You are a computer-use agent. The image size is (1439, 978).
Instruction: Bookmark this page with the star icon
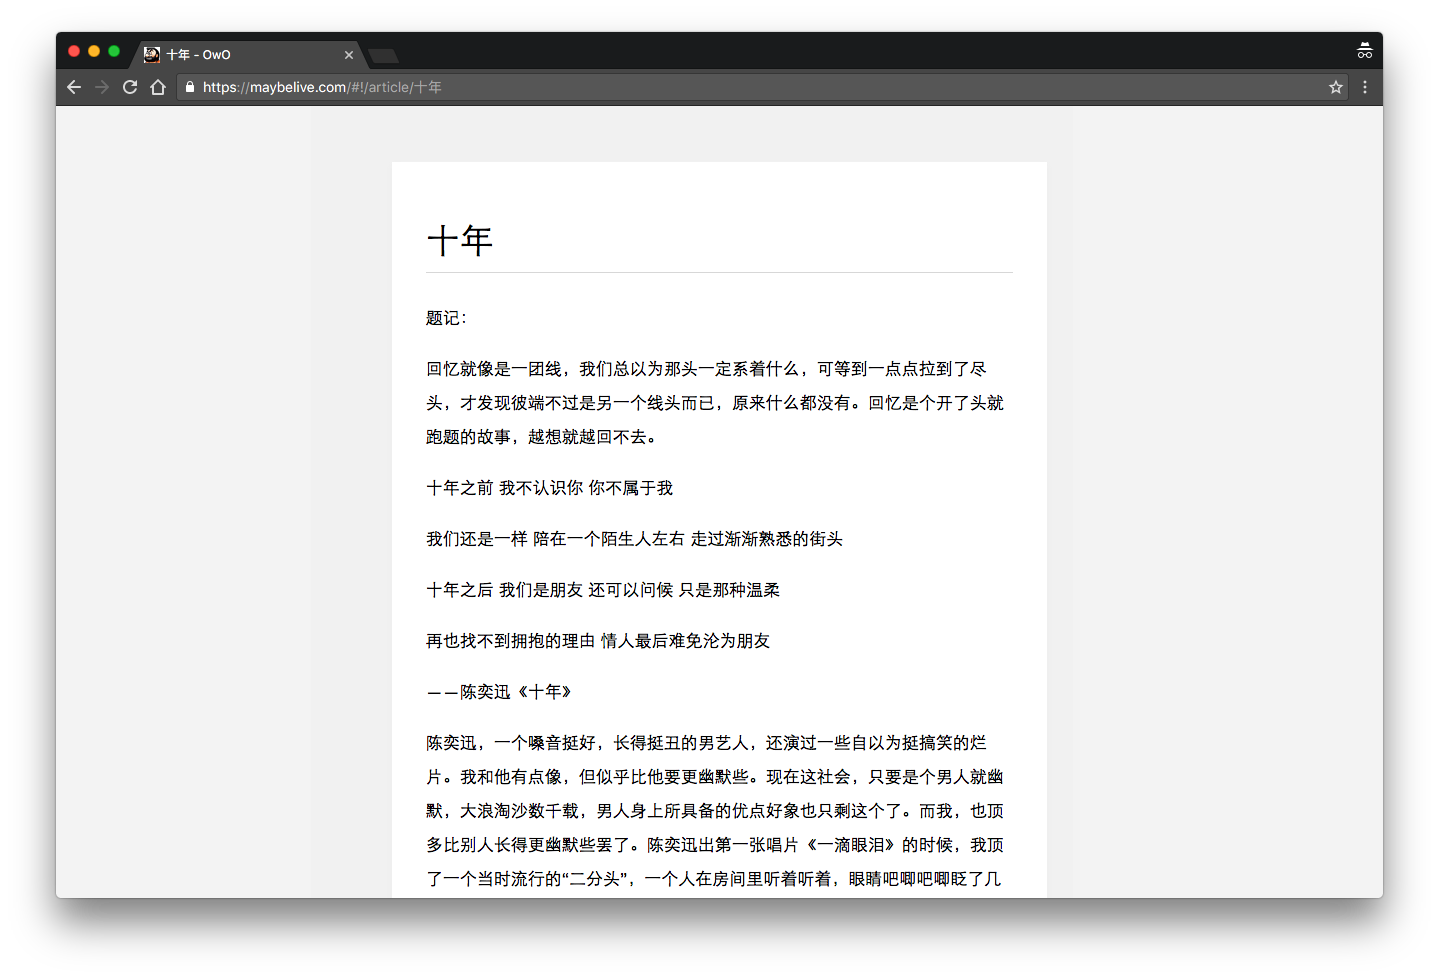coord(1336,87)
